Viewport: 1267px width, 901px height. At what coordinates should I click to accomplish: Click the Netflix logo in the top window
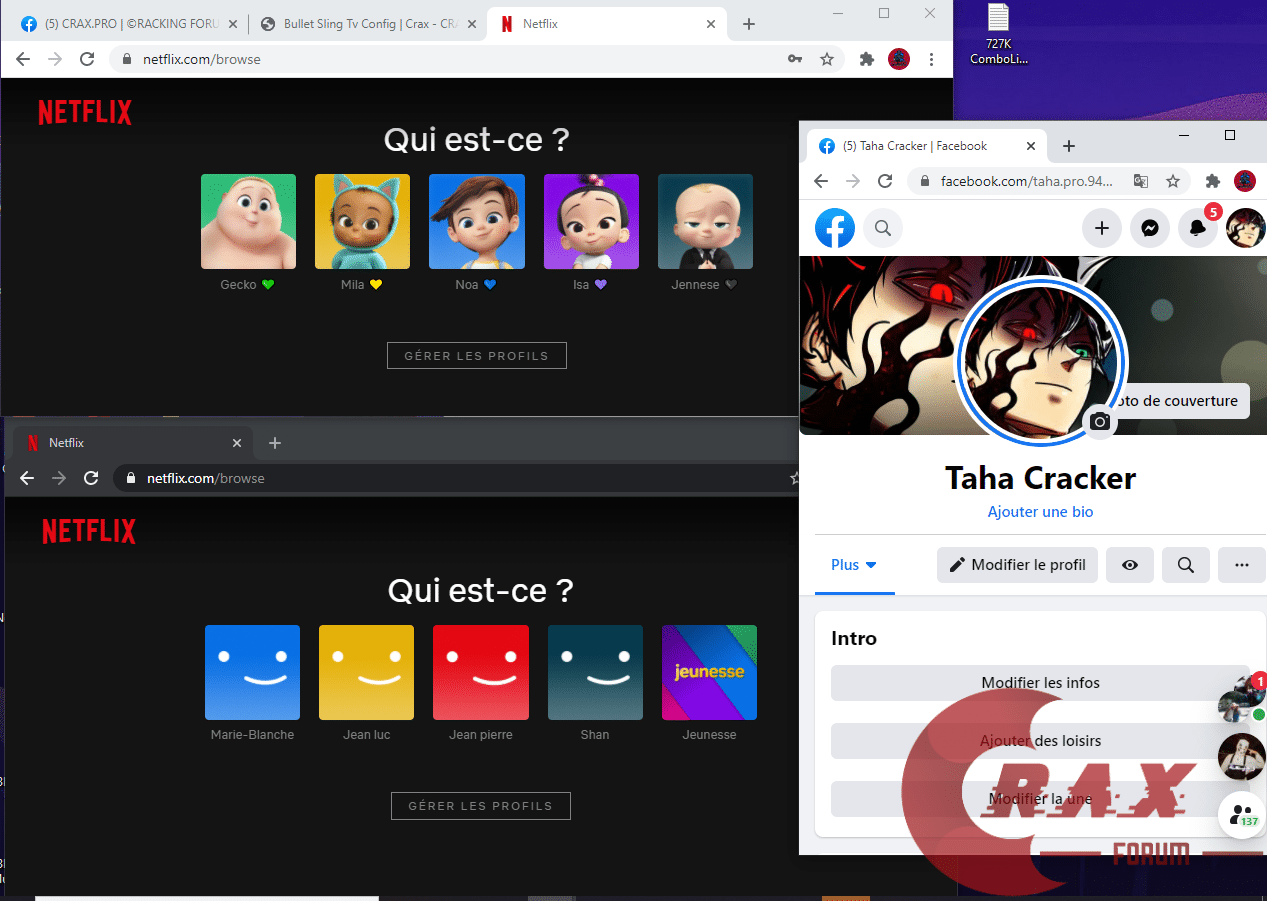pos(85,113)
